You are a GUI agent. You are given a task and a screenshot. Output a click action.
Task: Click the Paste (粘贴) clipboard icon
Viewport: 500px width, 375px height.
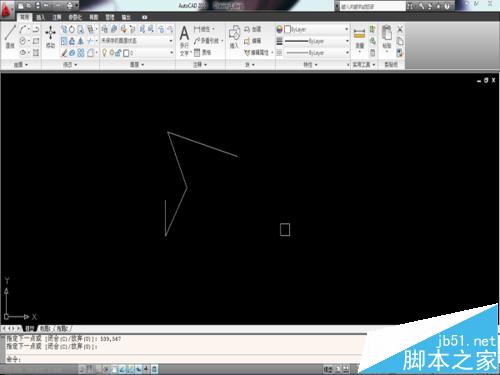[x=387, y=37]
